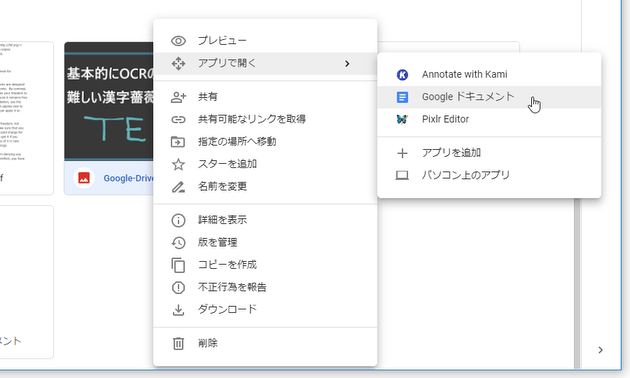Select コピーを作成 menu entry
Viewport: 630px width, 378px height.
[x=265, y=265]
